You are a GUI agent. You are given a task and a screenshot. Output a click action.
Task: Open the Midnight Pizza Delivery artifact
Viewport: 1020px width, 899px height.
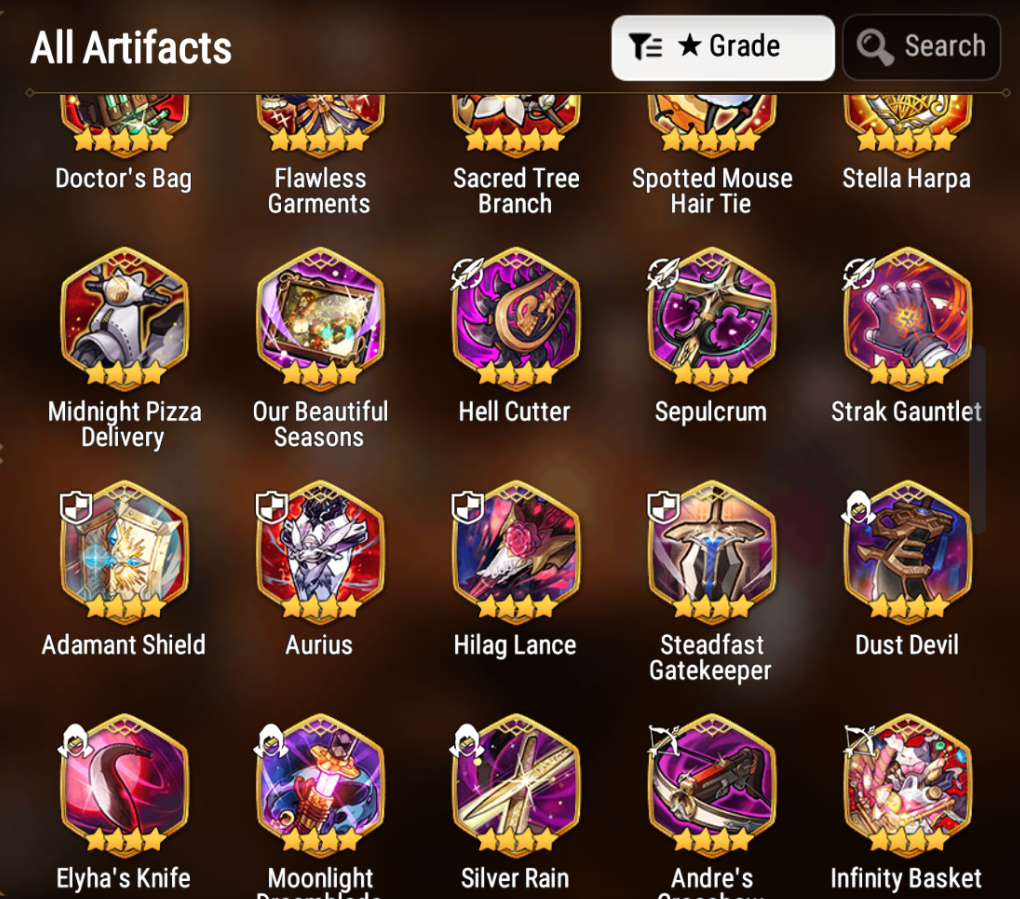(x=124, y=318)
